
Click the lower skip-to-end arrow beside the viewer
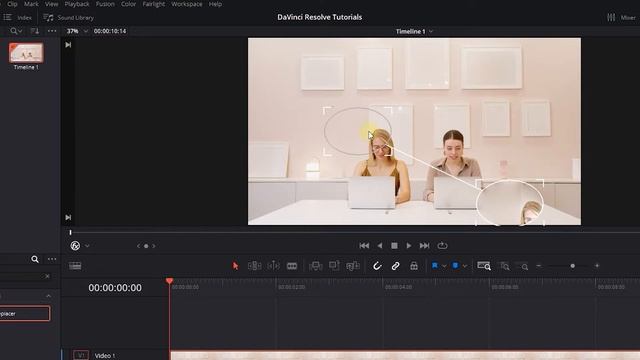(68, 218)
